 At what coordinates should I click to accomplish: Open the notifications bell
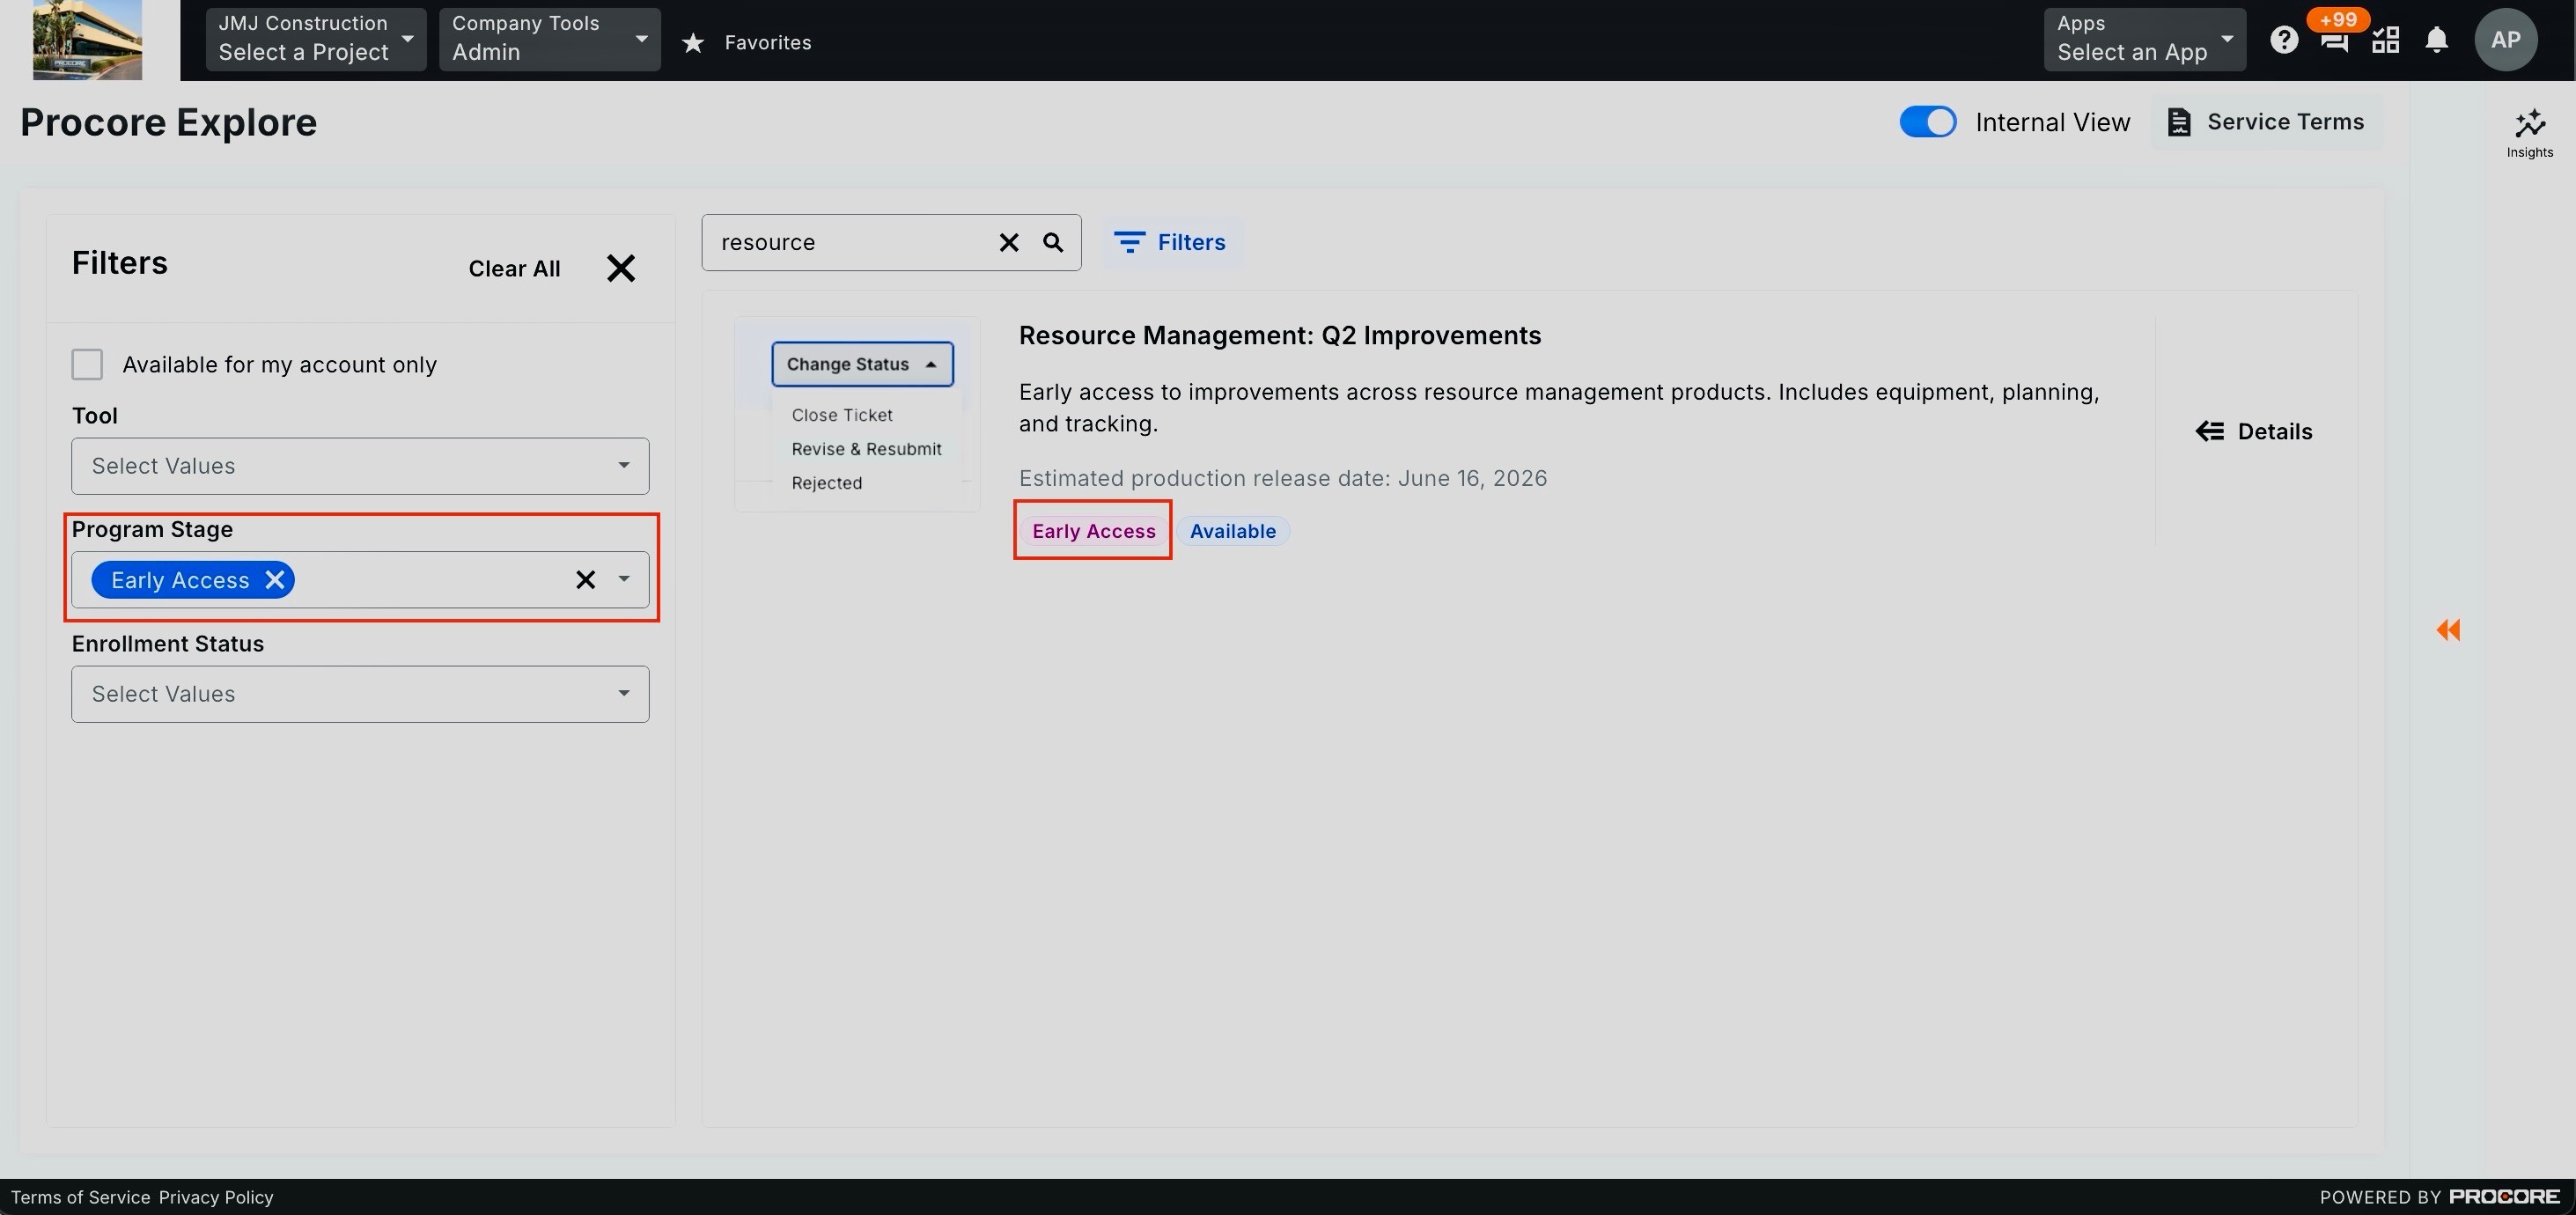[x=2436, y=40]
